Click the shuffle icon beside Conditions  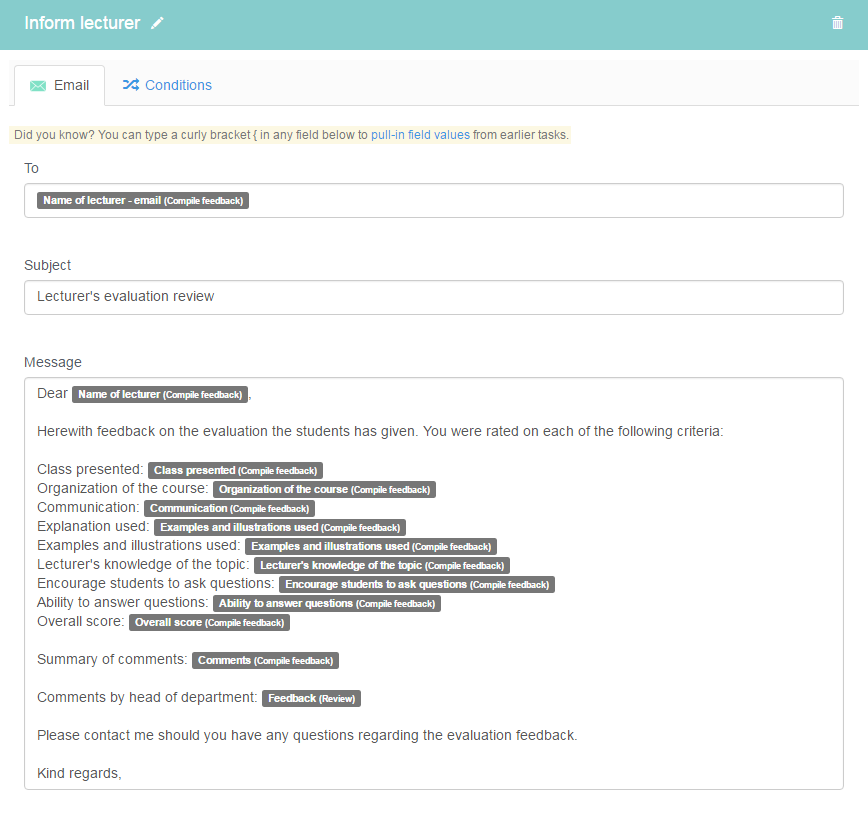[130, 85]
